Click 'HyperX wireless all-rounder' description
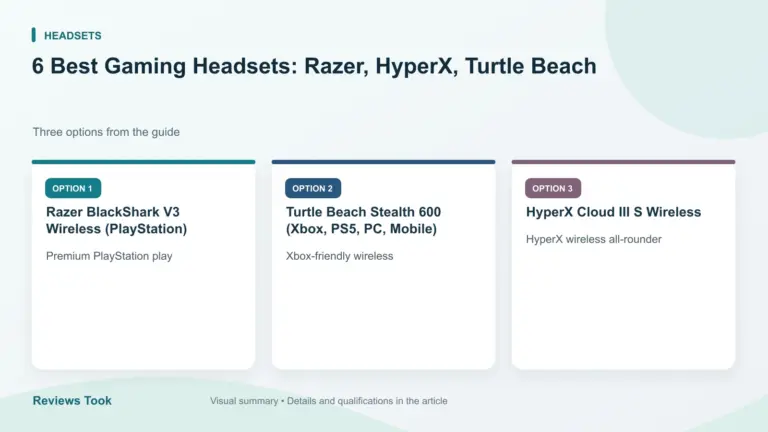Viewport: 768px width, 432px height. pyautogui.click(x=594, y=240)
